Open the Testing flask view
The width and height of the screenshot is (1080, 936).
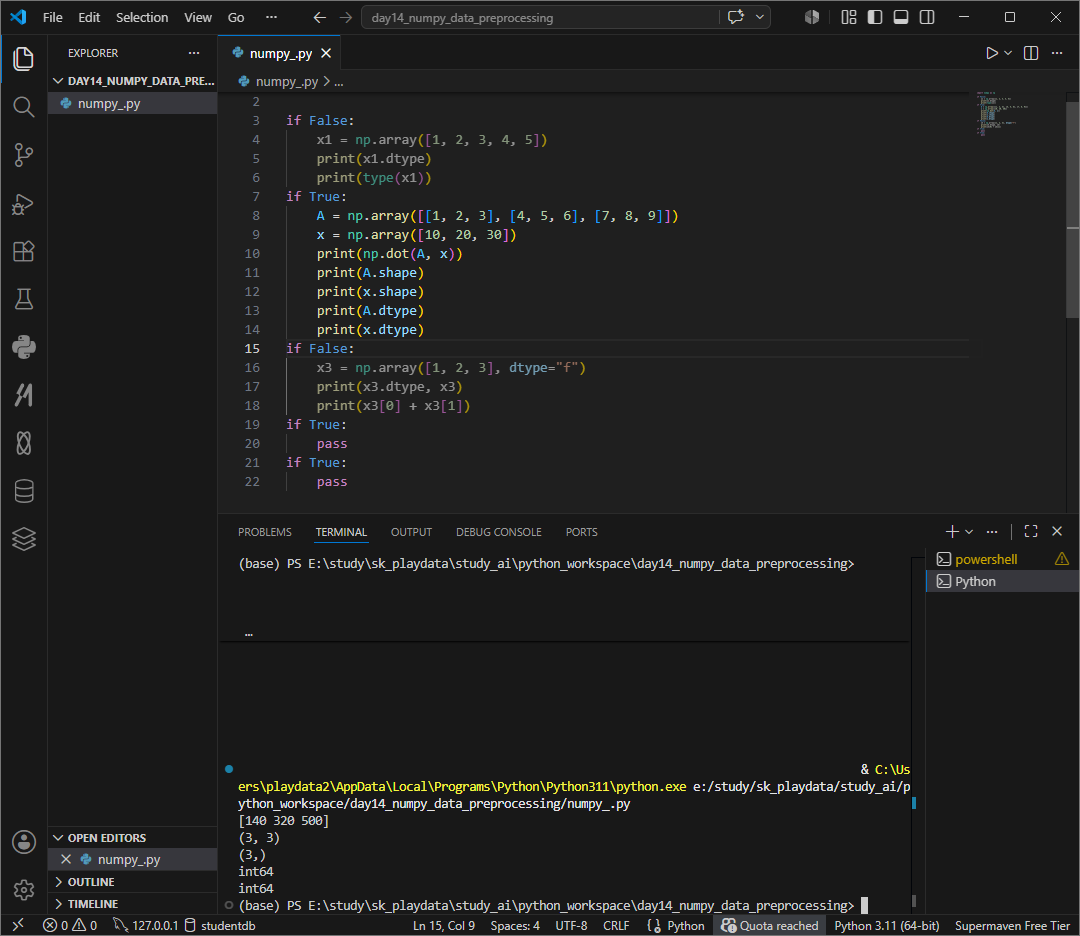tap(23, 300)
